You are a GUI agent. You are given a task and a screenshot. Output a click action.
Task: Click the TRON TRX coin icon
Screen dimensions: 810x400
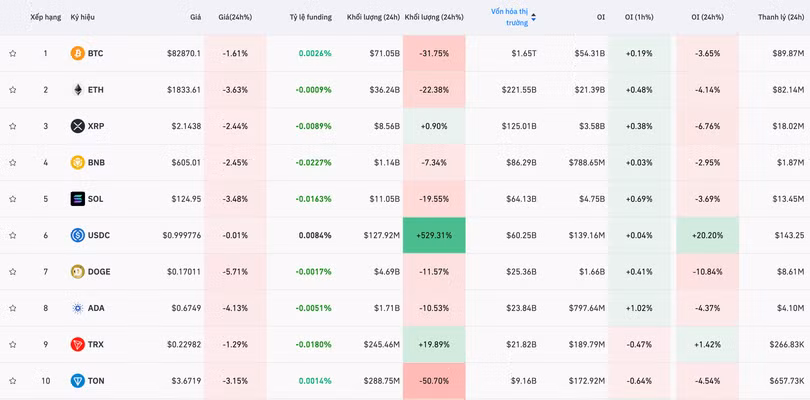point(77,344)
